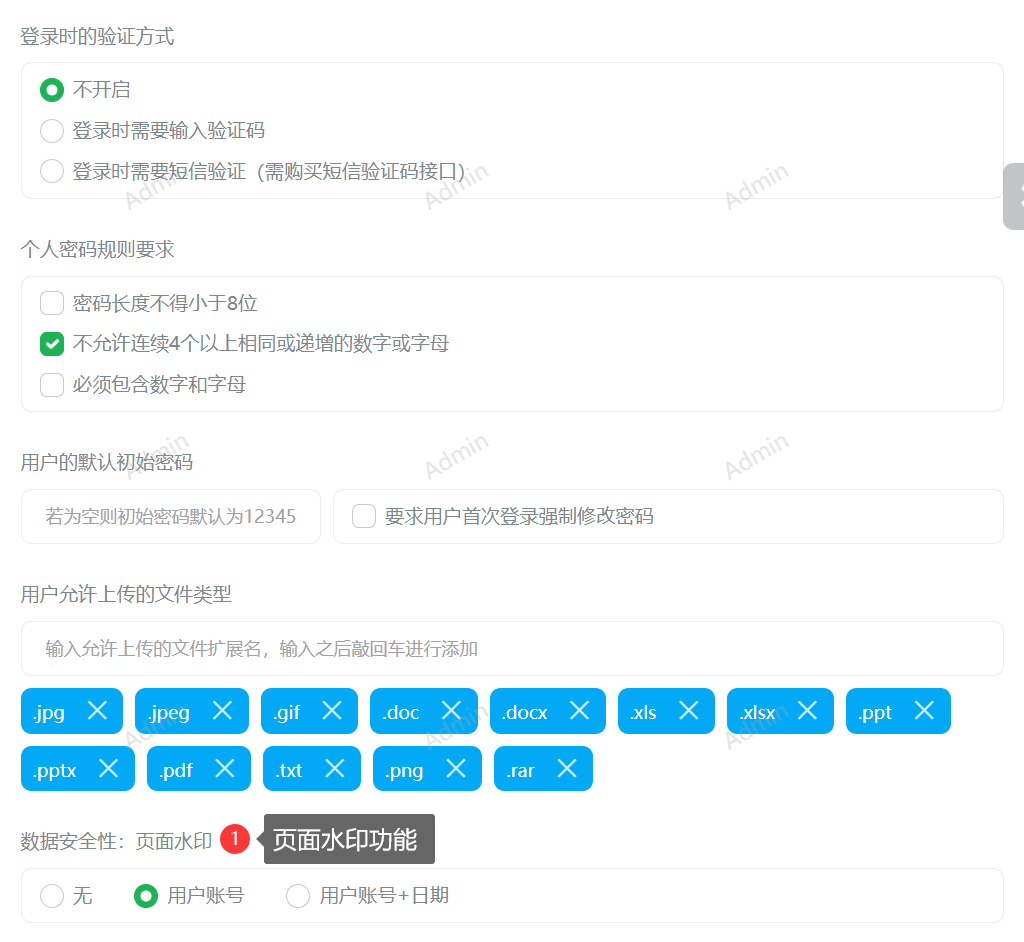Click the file extension input box

[512, 648]
